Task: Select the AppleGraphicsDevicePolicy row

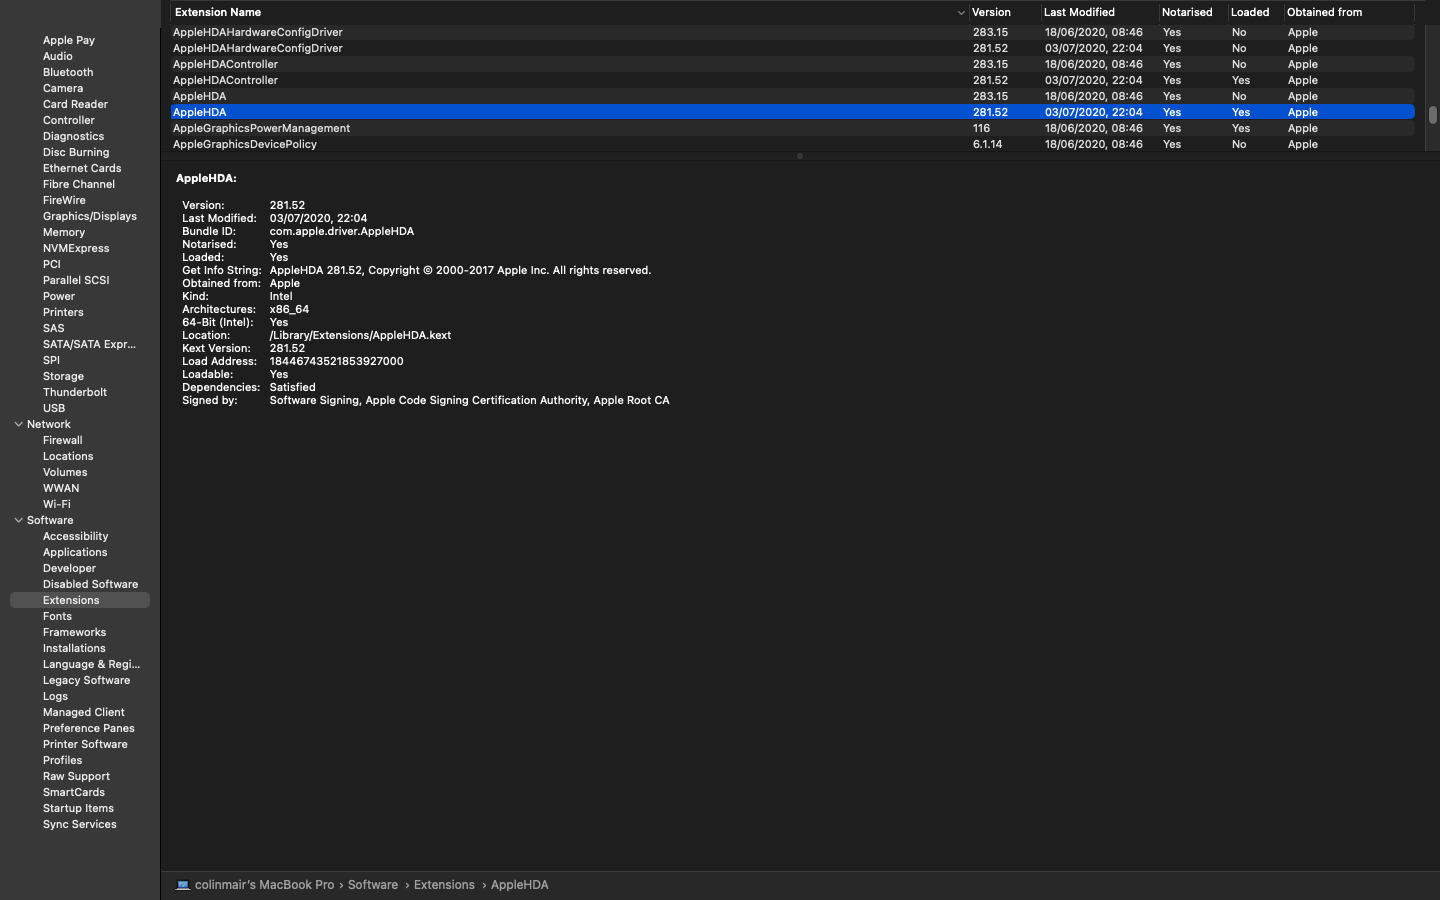Action: tap(792, 144)
